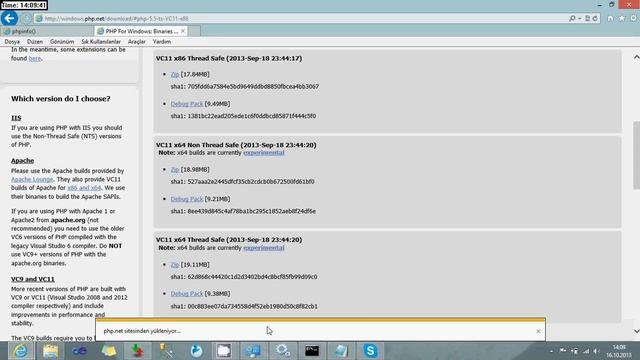640x360 pixels.
Task: Open the Yardım menu
Action: click(162, 42)
